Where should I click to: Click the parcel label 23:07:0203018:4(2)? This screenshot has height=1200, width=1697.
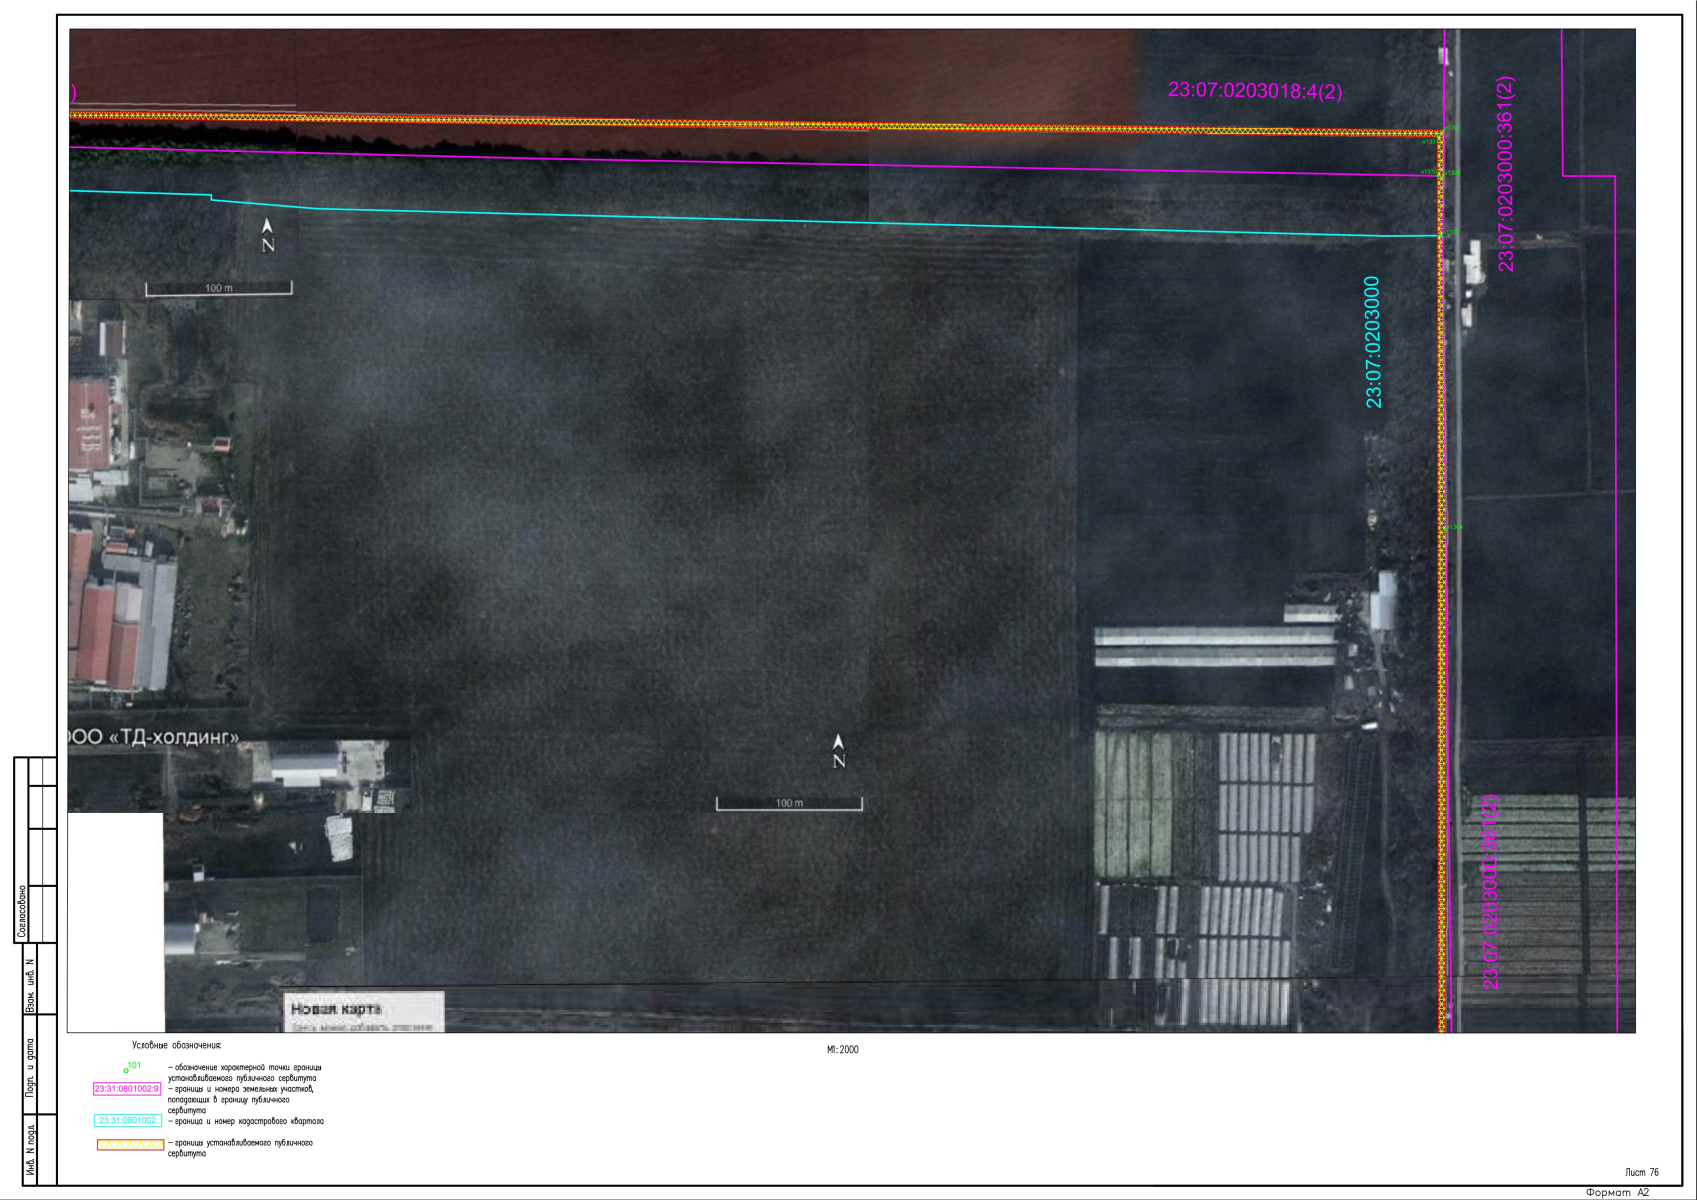click(1255, 91)
